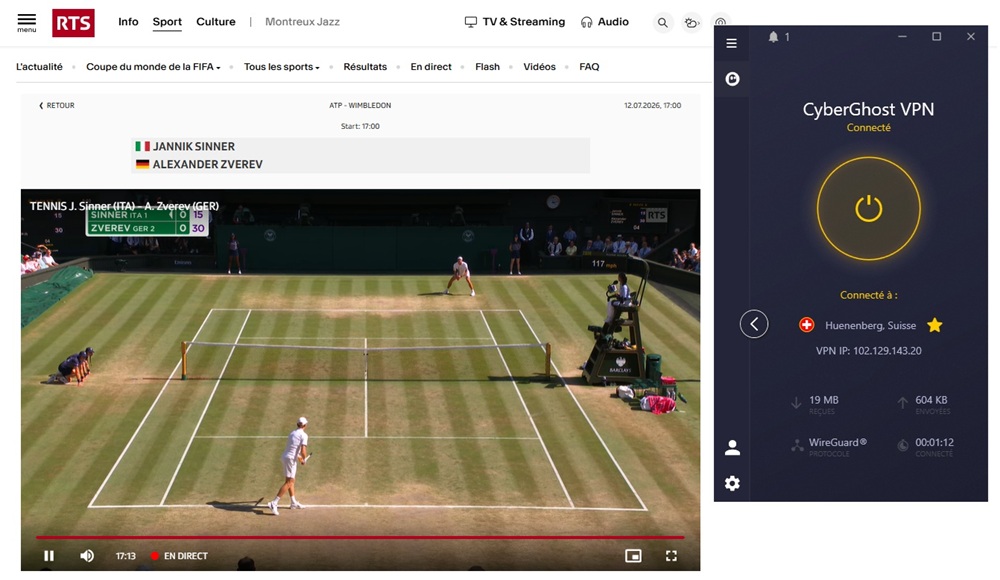Click the red video progress bar
The height and width of the screenshot is (580, 1000).
click(x=360, y=537)
